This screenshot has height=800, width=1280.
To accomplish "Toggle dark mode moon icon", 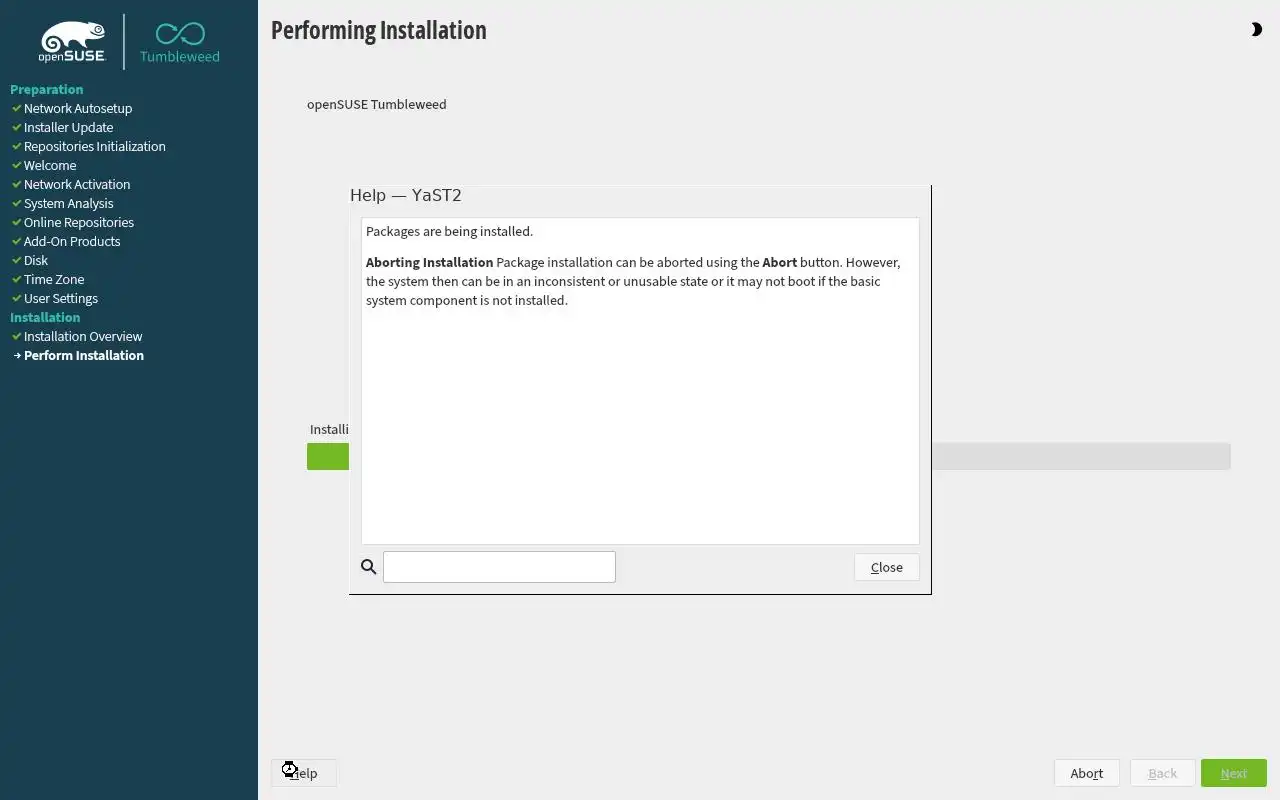I will click(x=1256, y=30).
